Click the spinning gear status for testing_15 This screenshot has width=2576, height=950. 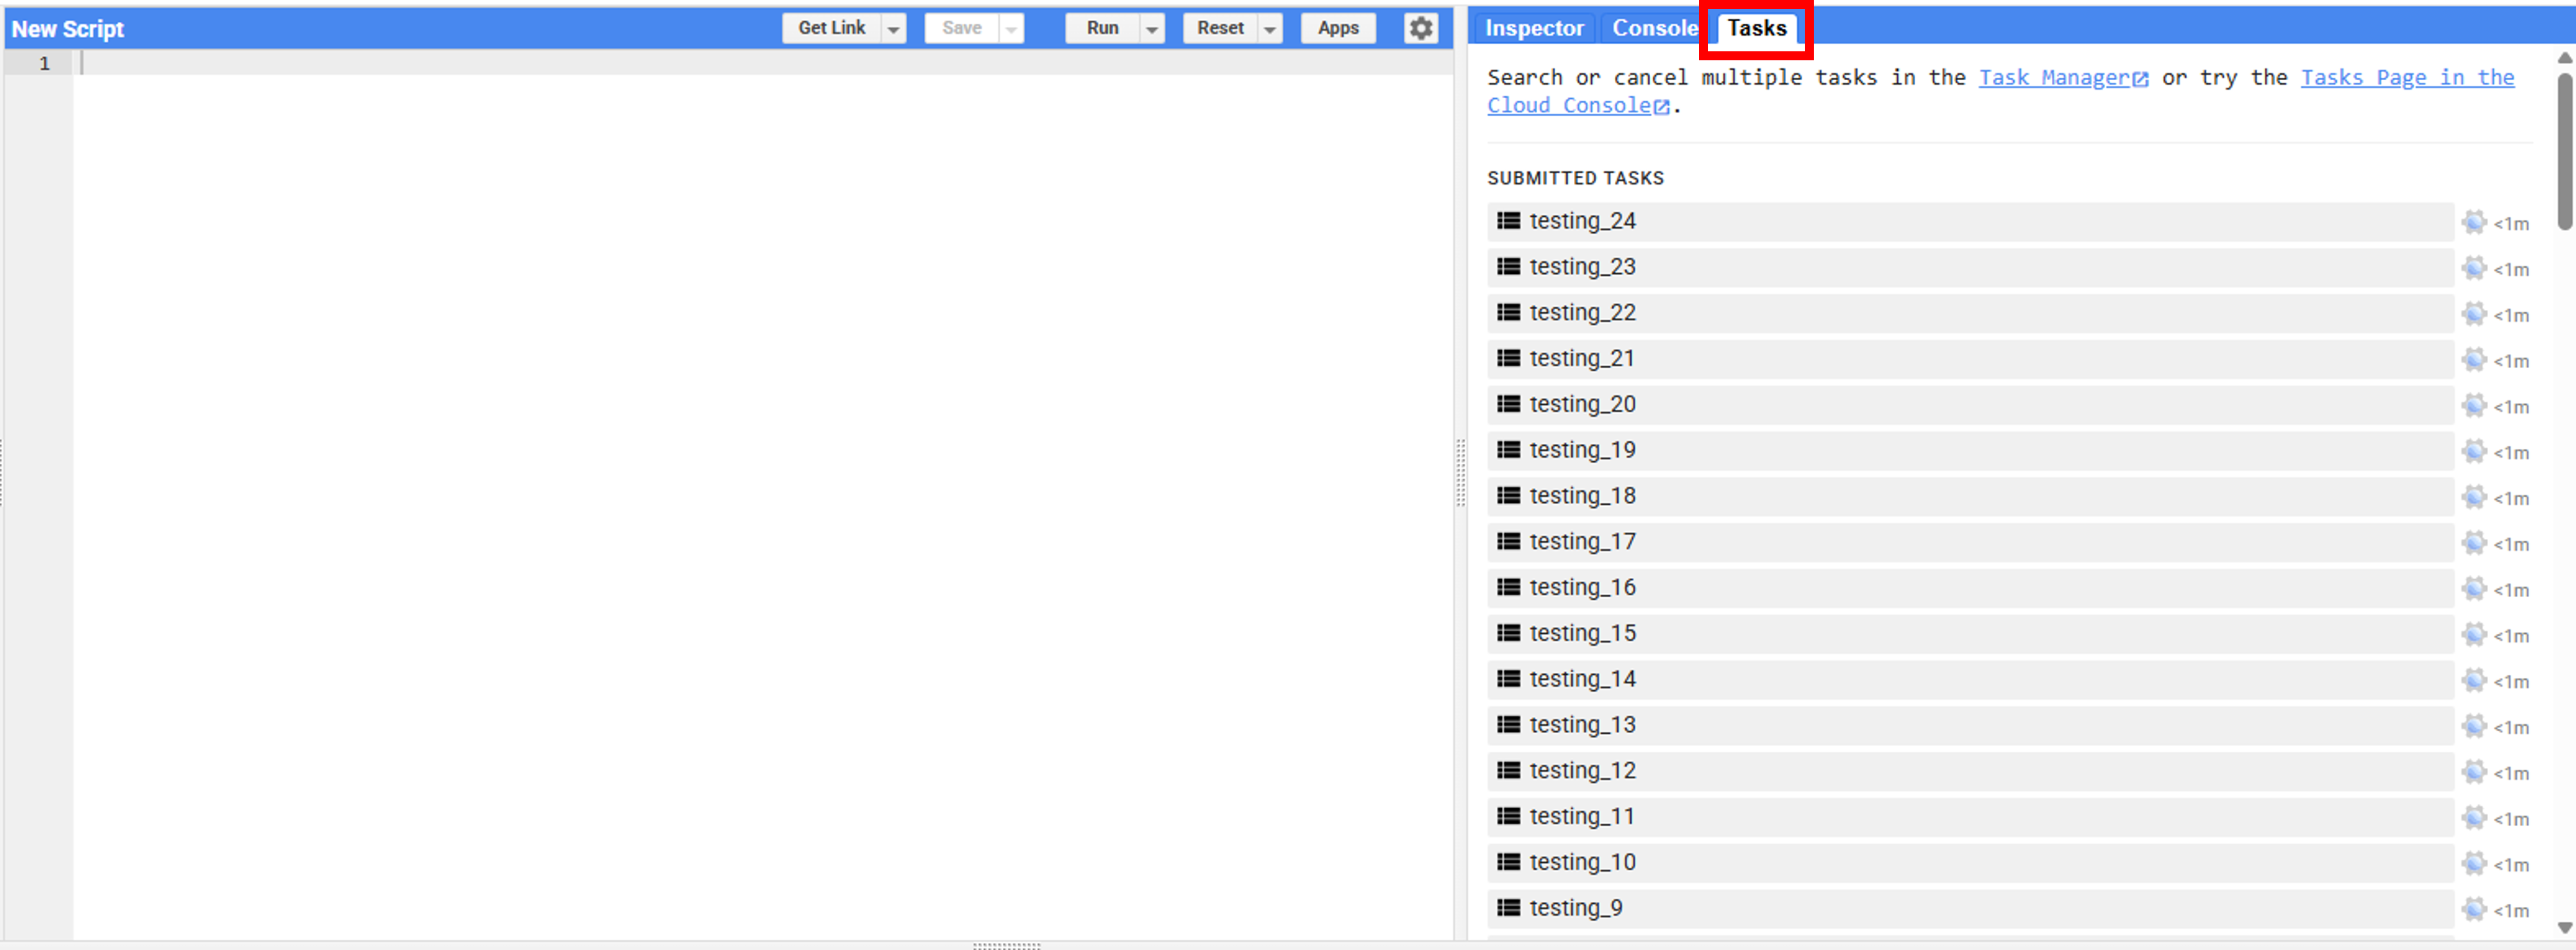(x=2474, y=635)
